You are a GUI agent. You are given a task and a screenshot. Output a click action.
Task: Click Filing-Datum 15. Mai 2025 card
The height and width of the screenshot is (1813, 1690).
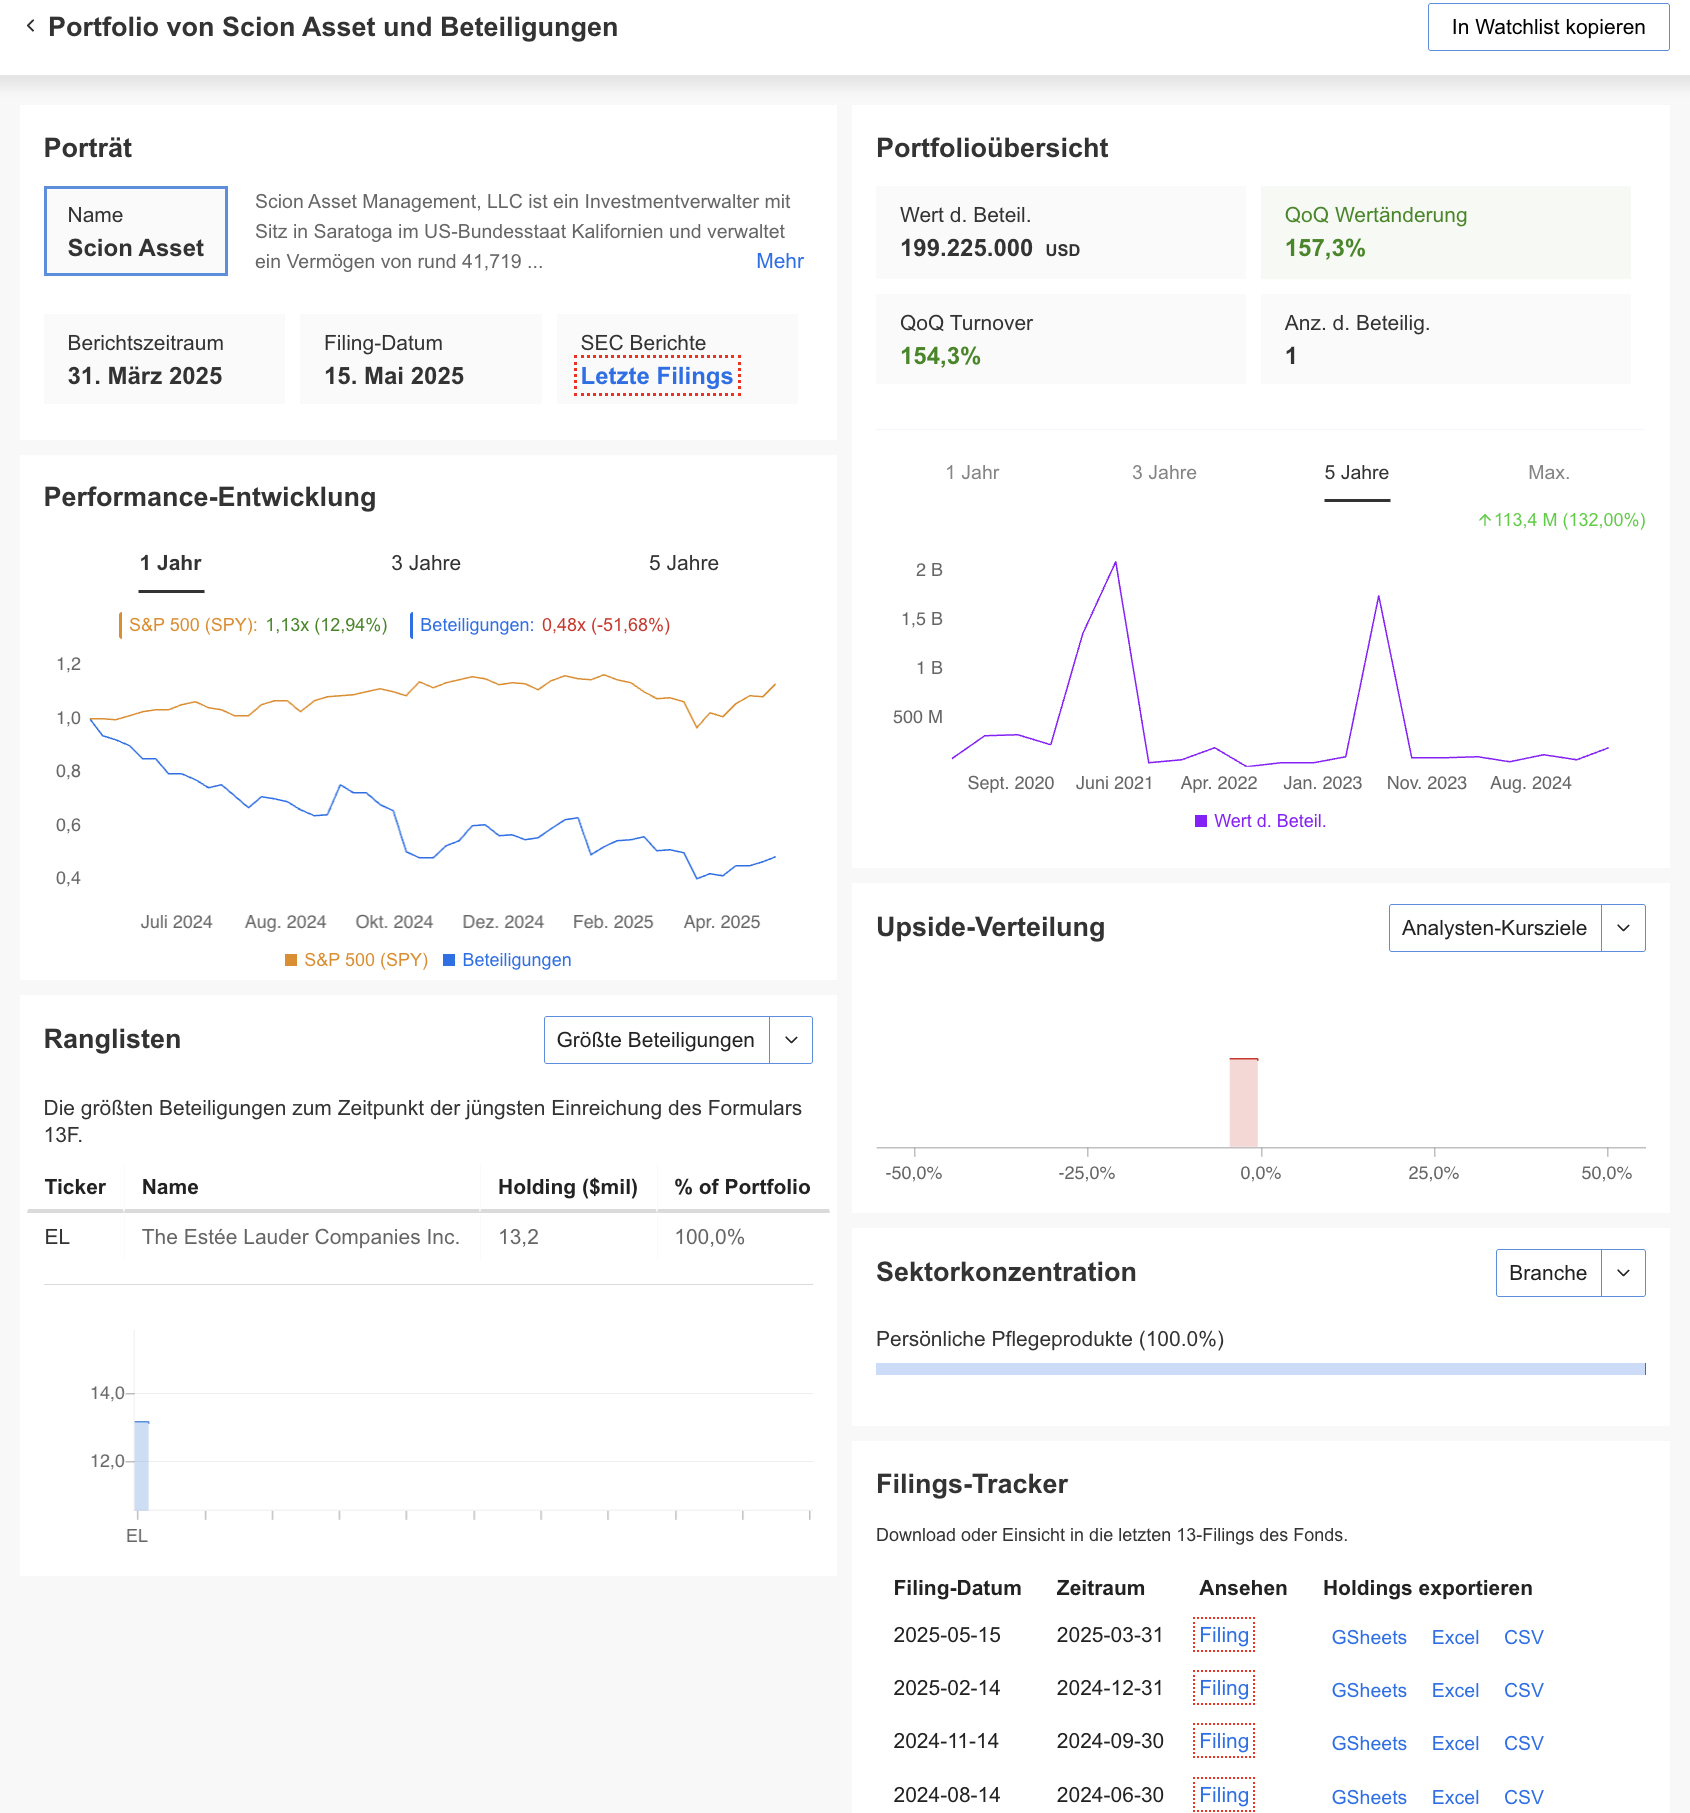coord(421,359)
